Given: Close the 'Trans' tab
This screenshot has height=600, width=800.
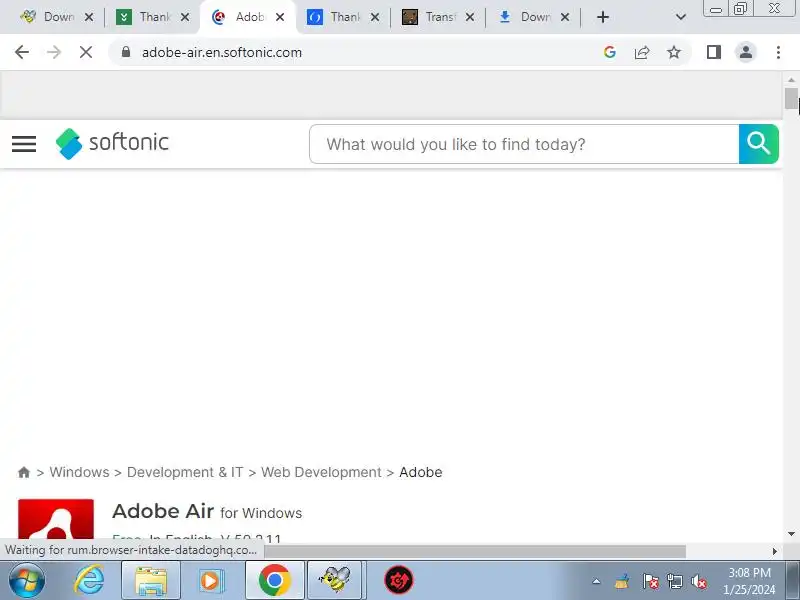Looking at the screenshot, I should (x=470, y=17).
